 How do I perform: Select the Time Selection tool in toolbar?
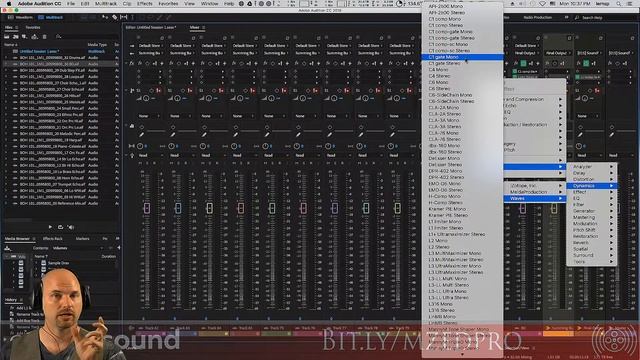[x=132, y=17]
